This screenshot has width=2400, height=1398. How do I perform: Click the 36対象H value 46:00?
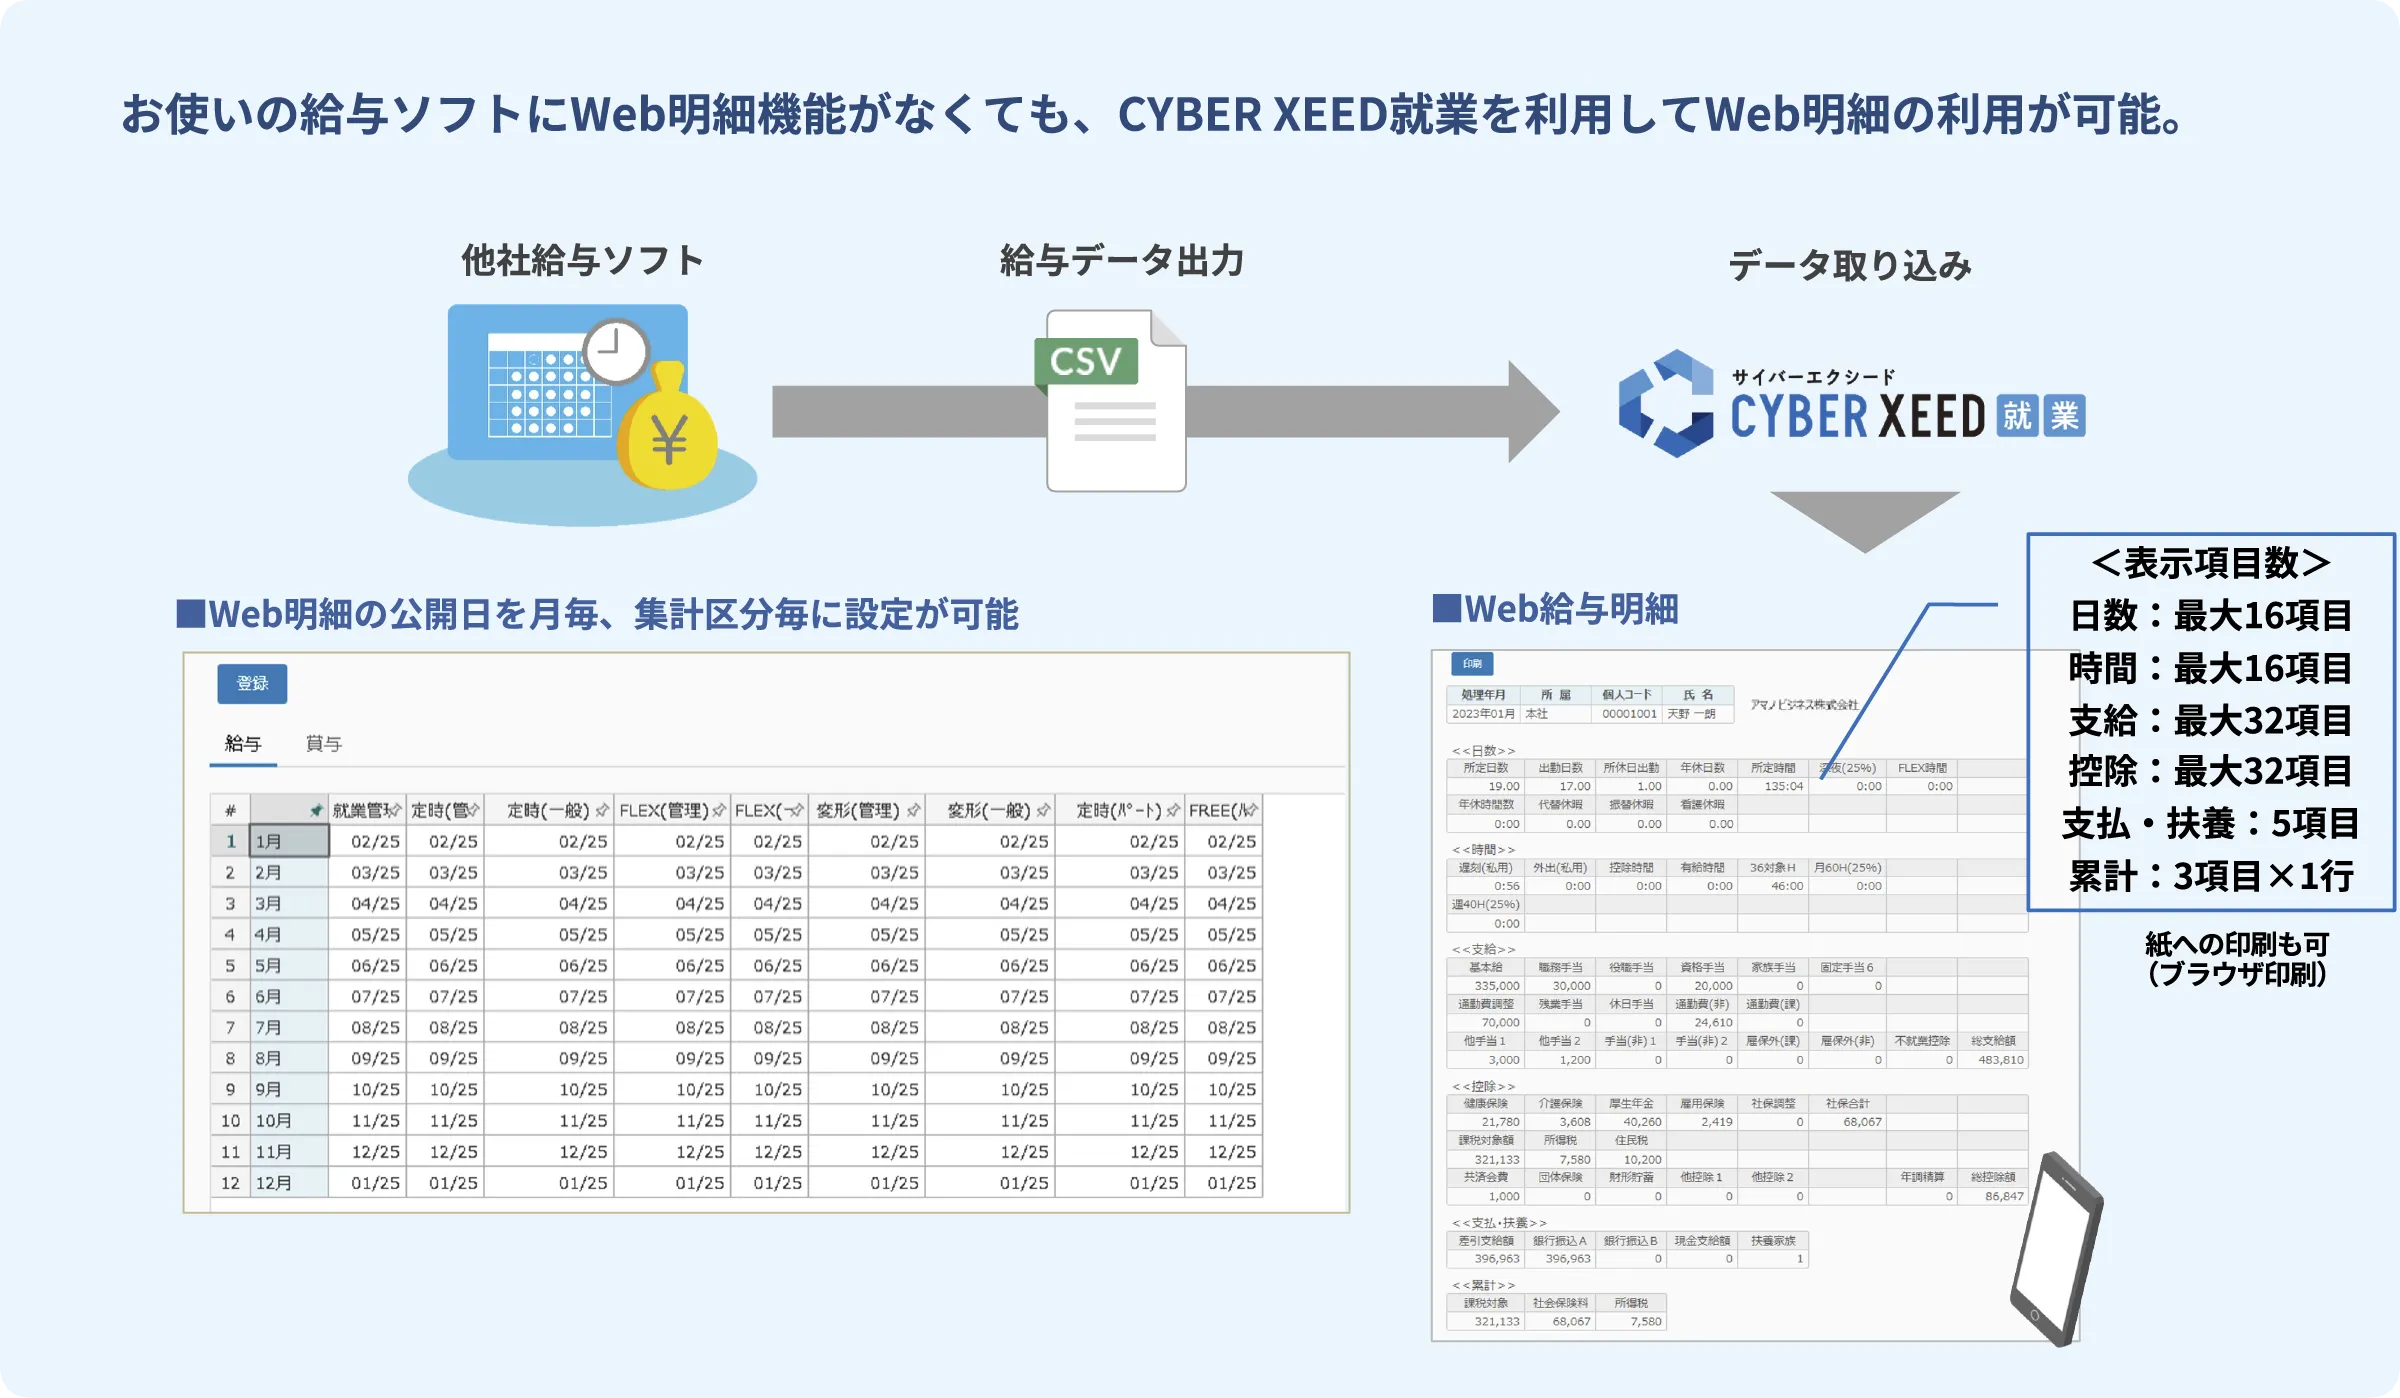click(x=1787, y=886)
